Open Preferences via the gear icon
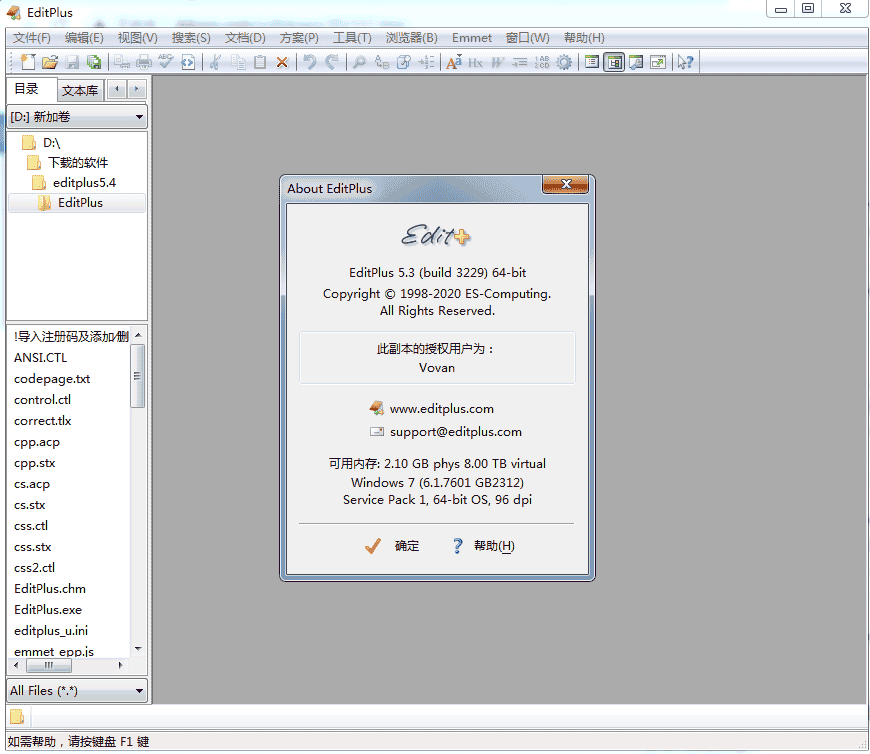This screenshot has width=870, height=754. [565, 62]
